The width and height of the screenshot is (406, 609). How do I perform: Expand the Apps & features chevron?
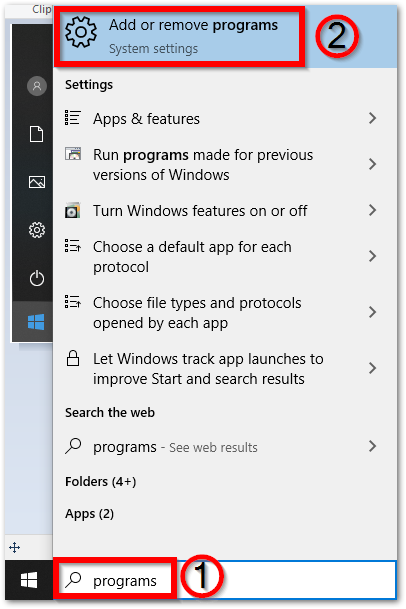pyautogui.click(x=372, y=118)
